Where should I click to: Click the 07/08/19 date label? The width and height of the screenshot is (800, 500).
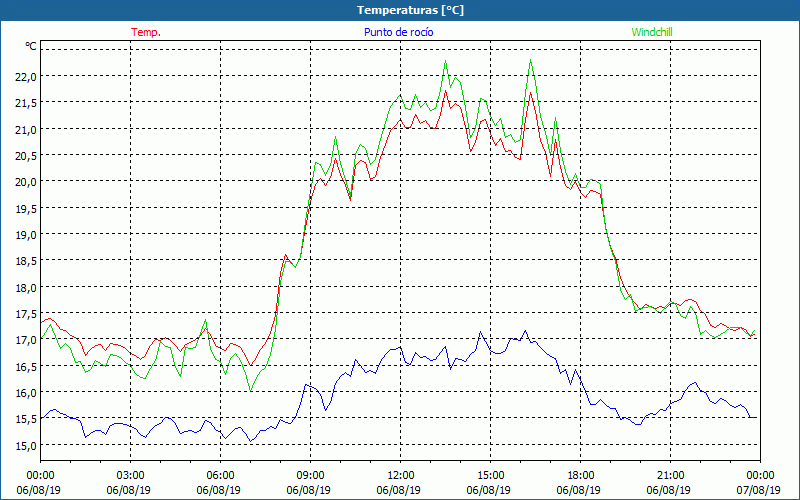pyautogui.click(x=759, y=490)
